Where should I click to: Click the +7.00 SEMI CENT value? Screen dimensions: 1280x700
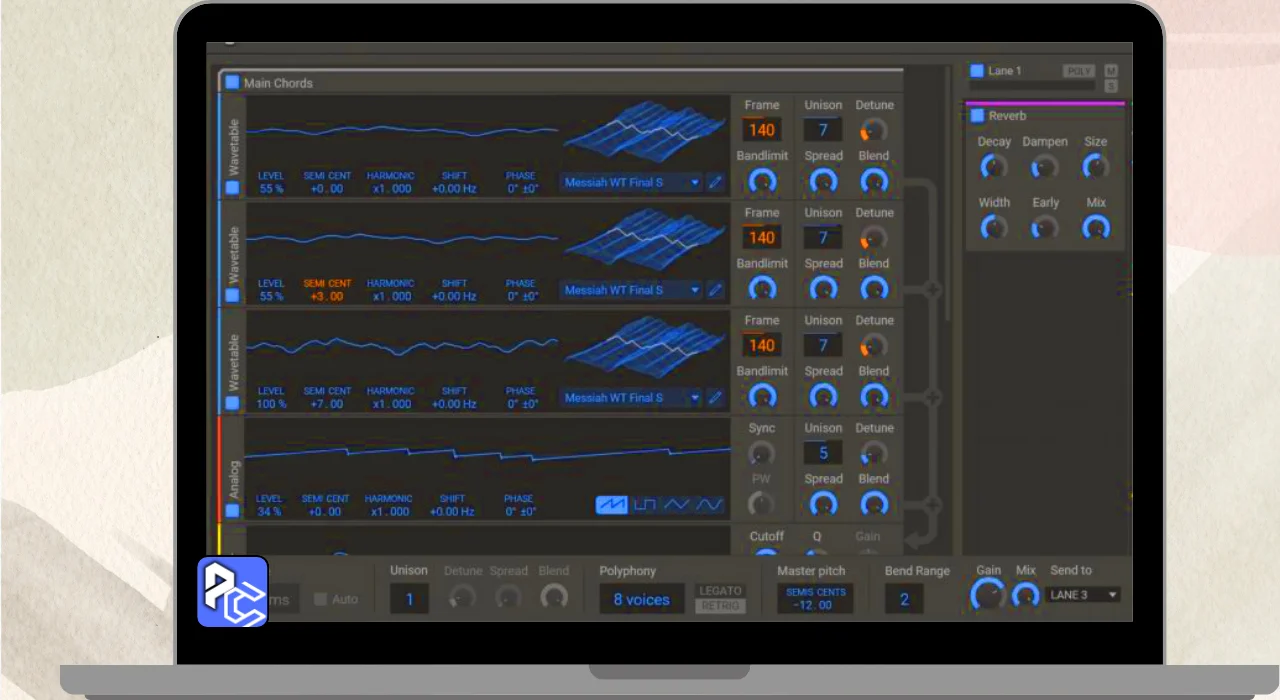327,404
